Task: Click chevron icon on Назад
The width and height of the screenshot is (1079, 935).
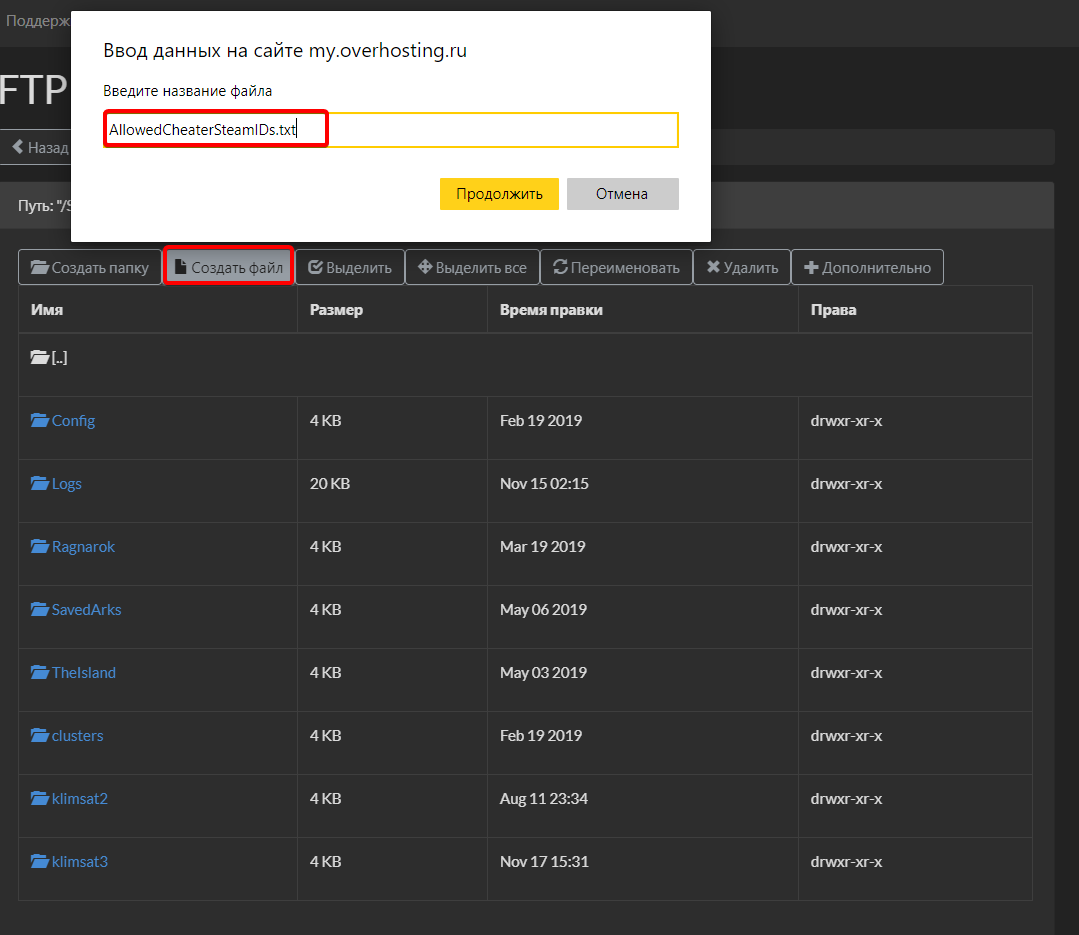Action: click(x=18, y=147)
